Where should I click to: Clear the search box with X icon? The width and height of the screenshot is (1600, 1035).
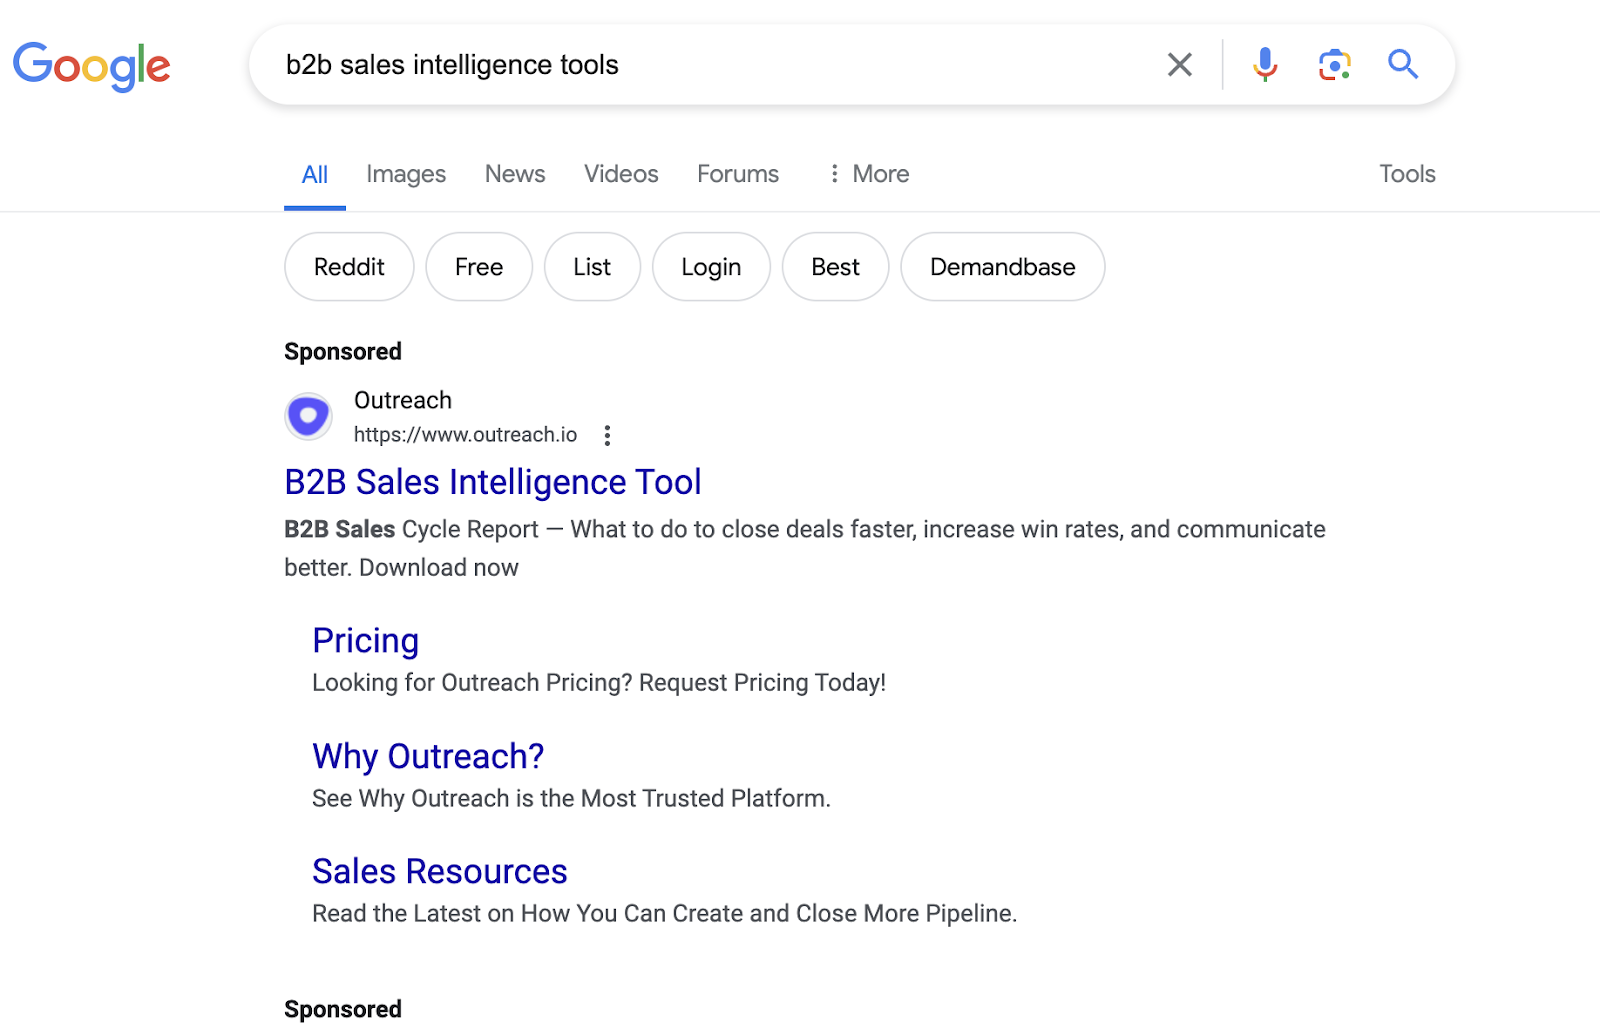coord(1180,65)
